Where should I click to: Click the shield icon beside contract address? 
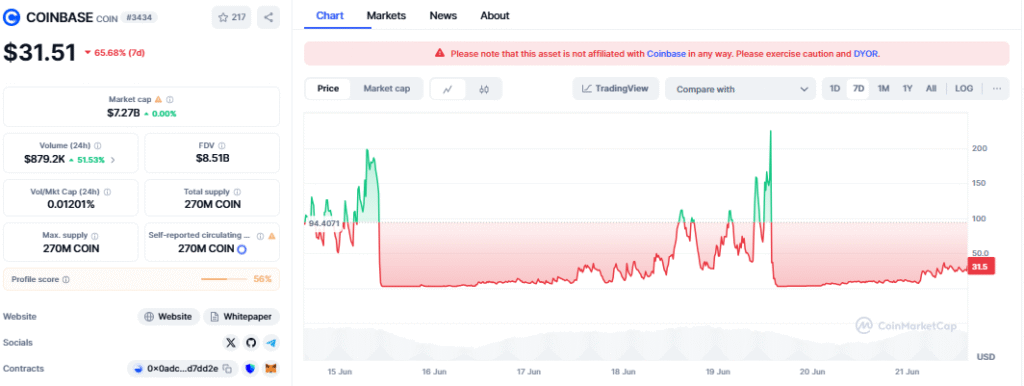[x=251, y=368]
